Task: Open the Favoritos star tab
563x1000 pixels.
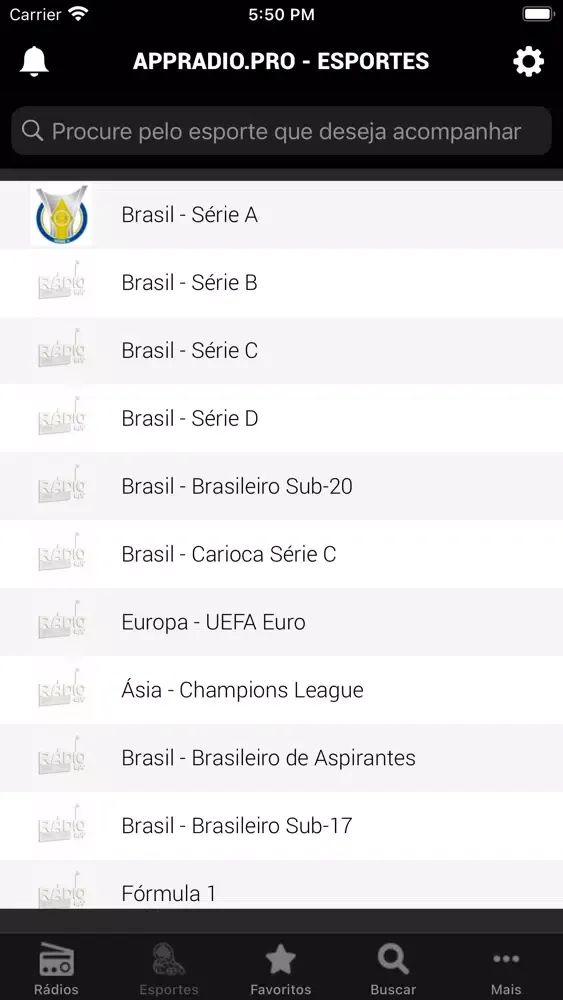Action: click(281, 968)
